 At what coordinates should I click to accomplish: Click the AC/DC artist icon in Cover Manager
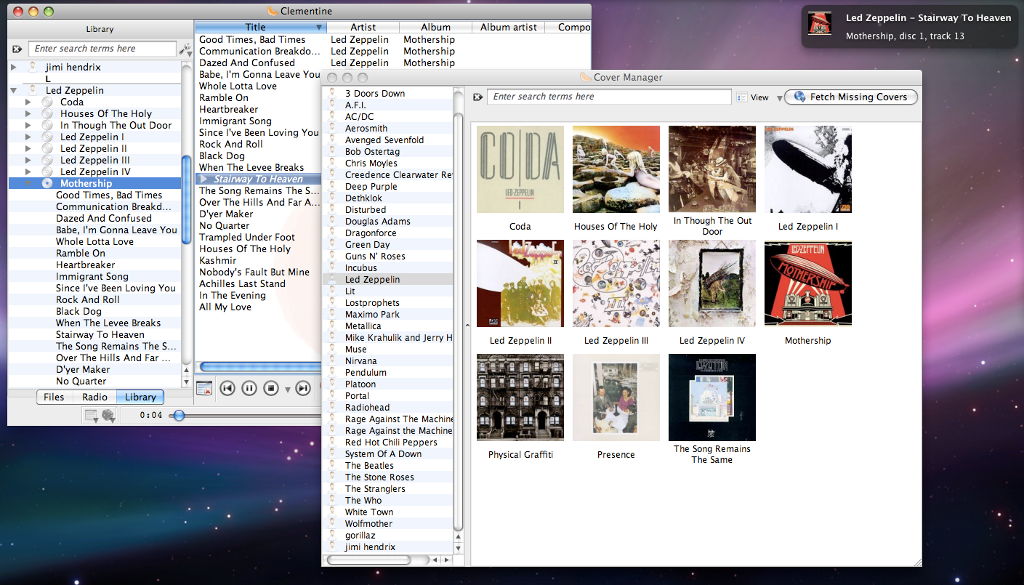pyautogui.click(x=332, y=117)
